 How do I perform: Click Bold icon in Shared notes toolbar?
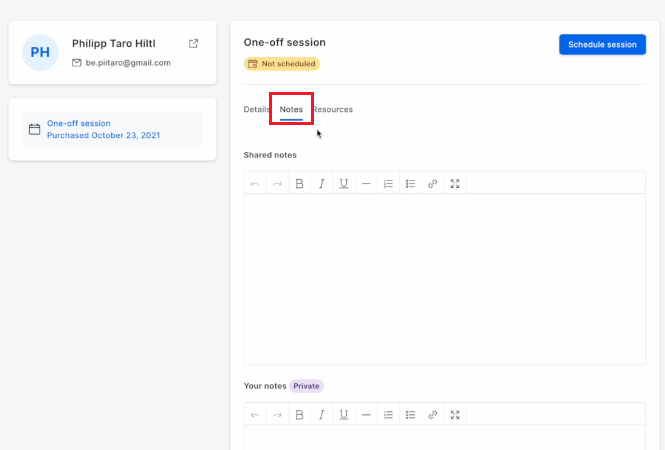[x=299, y=184]
